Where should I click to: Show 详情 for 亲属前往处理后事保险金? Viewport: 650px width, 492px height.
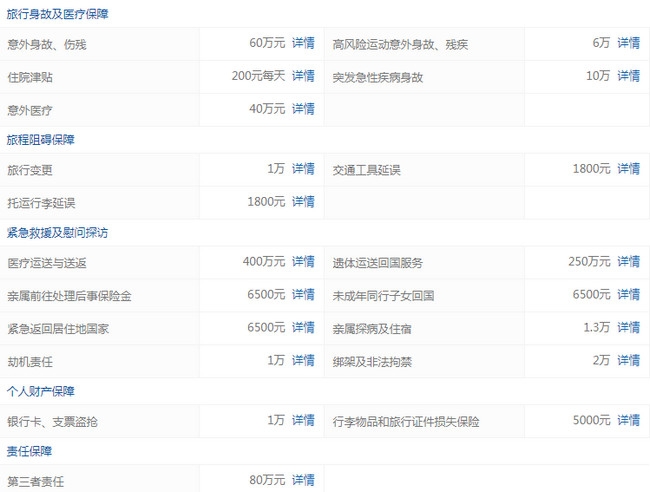303,295
